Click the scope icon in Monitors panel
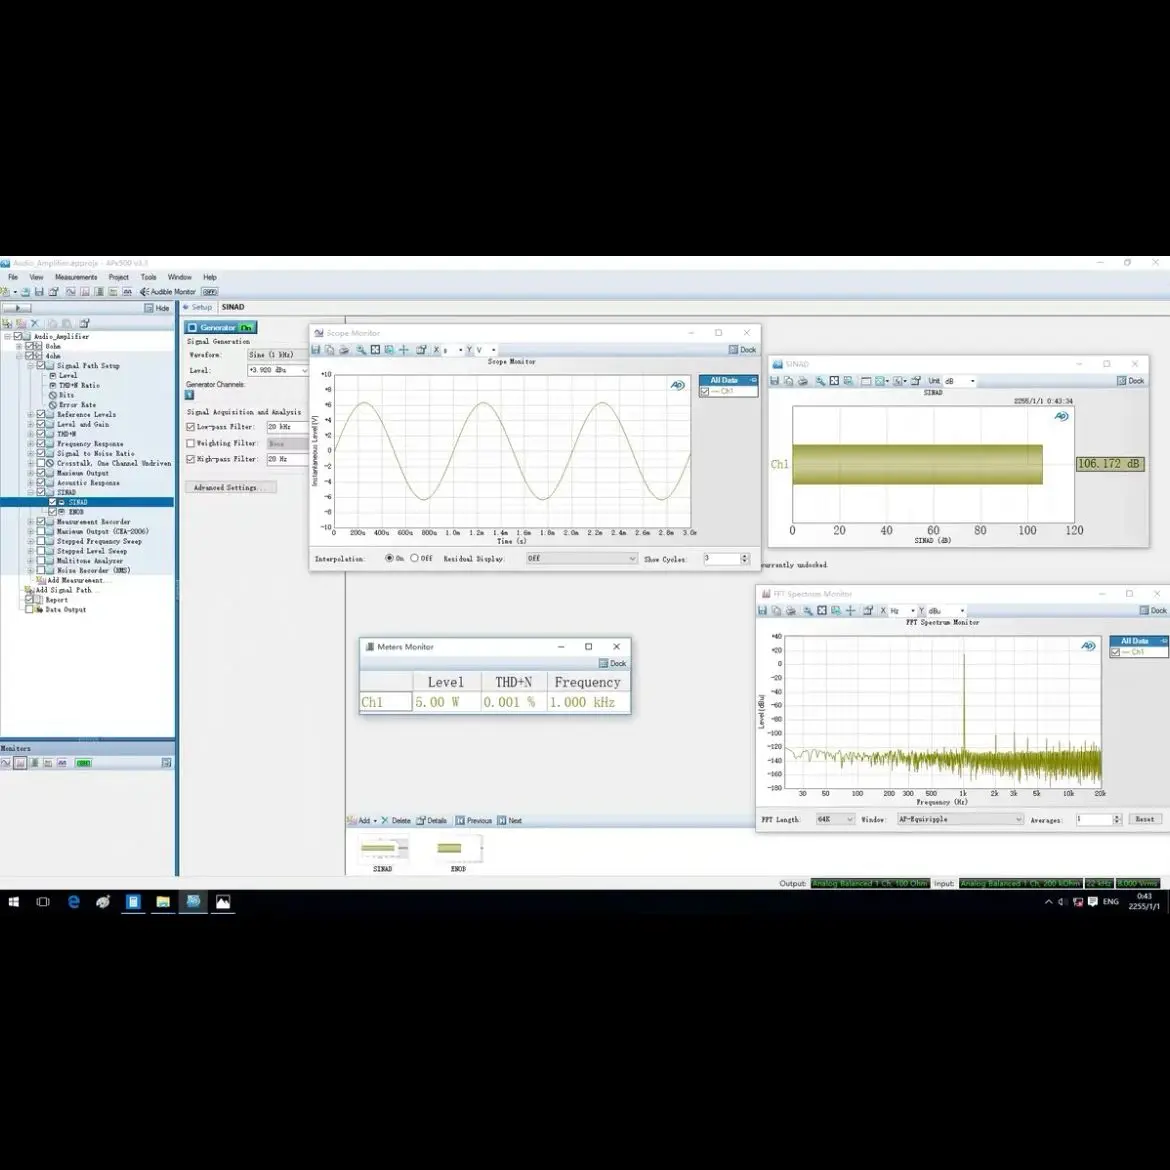The height and width of the screenshot is (1170, 1170). 6,763
